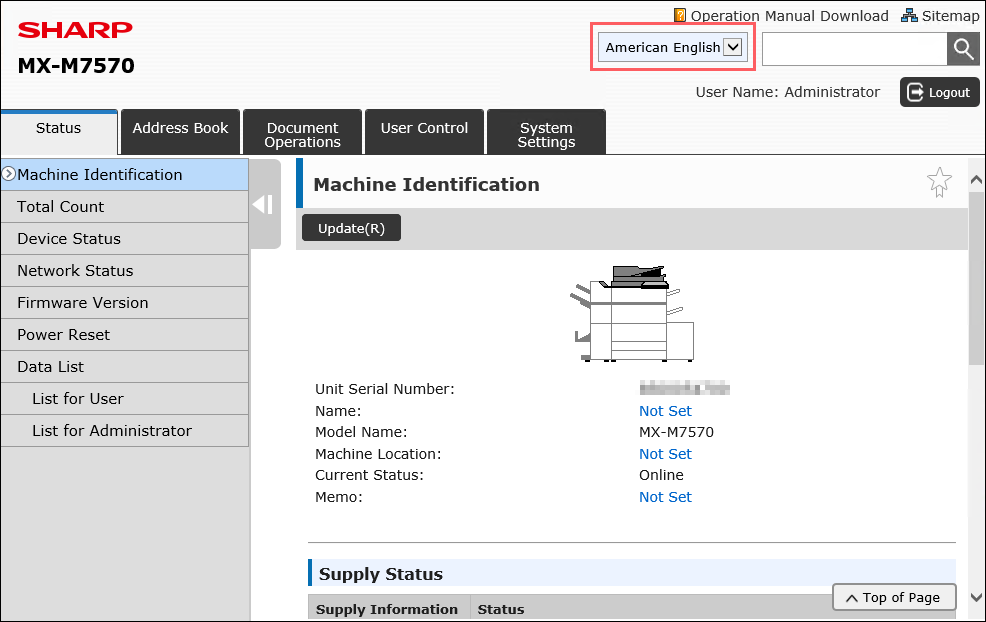Select Machine Identification in sidebar
Screen dimensions: 986x622
tap(125, 174)
